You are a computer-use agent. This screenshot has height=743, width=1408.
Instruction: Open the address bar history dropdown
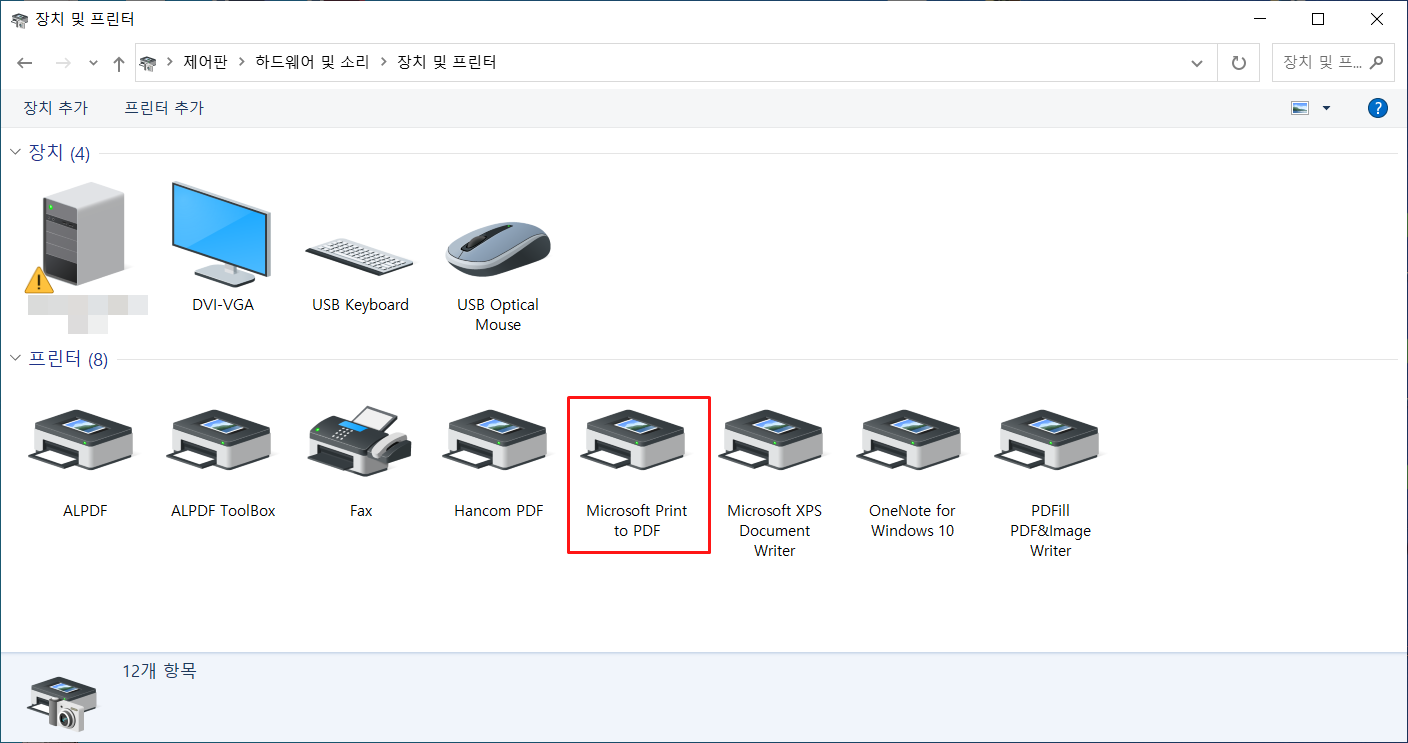pyautogui.click(x=1197, y=63)
